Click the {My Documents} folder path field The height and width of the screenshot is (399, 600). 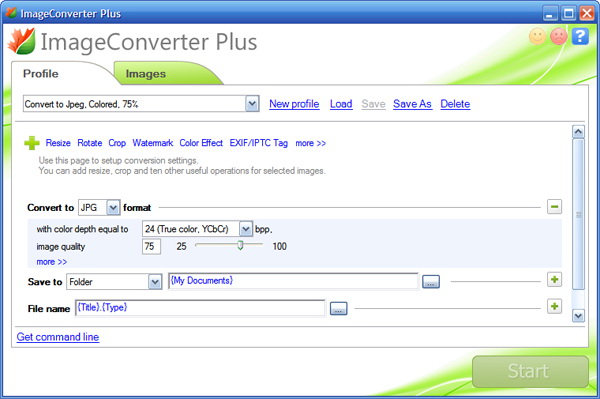coord(293,281)
